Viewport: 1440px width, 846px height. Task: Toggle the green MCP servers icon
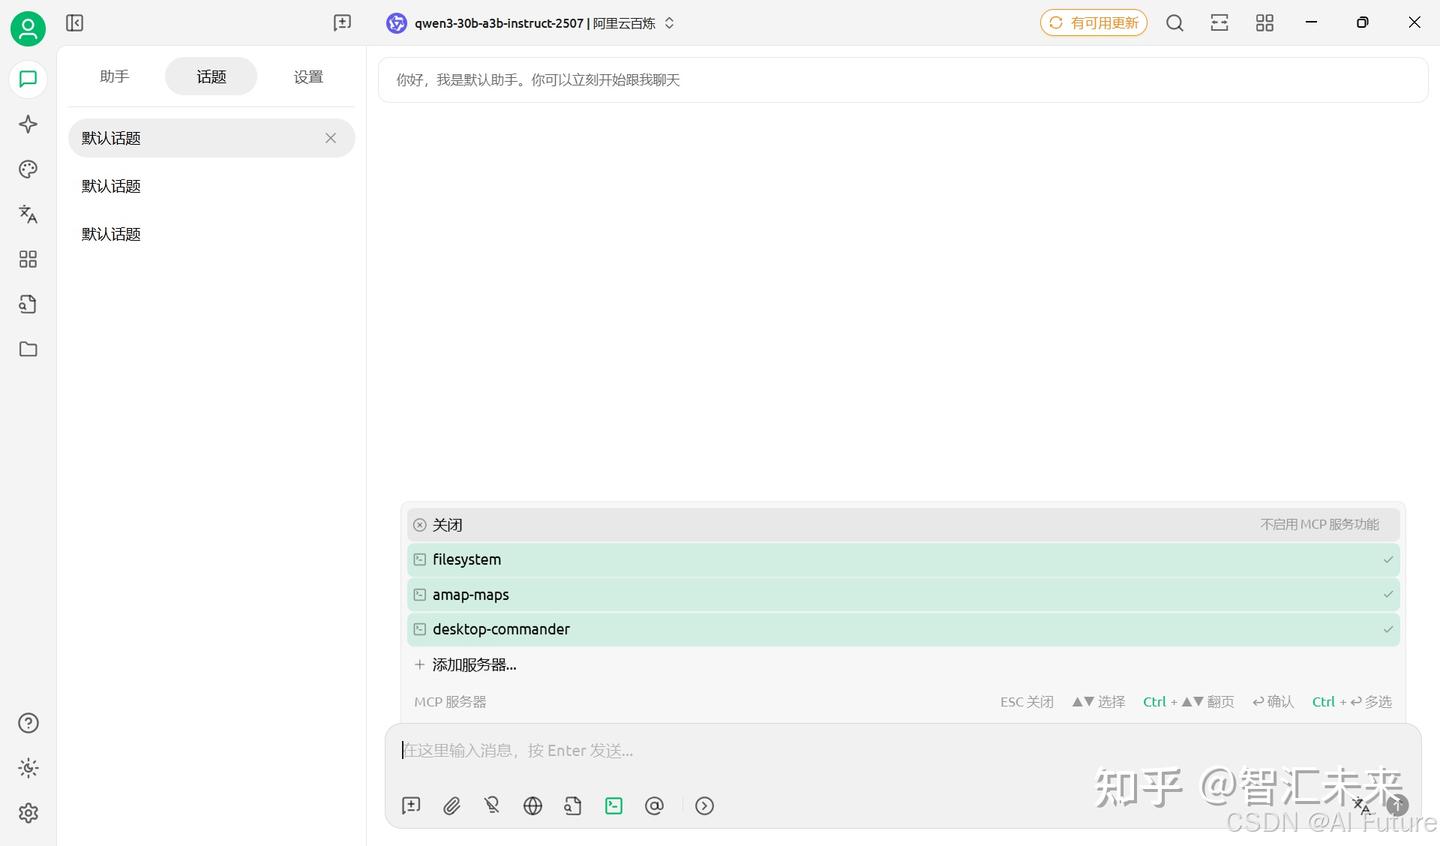click(614, 806)
